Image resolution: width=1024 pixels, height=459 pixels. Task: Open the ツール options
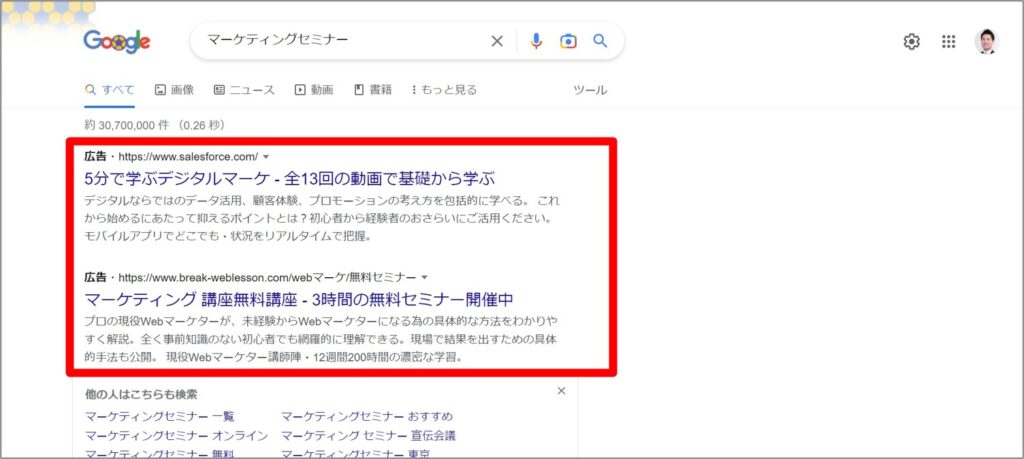pos(590,90)
